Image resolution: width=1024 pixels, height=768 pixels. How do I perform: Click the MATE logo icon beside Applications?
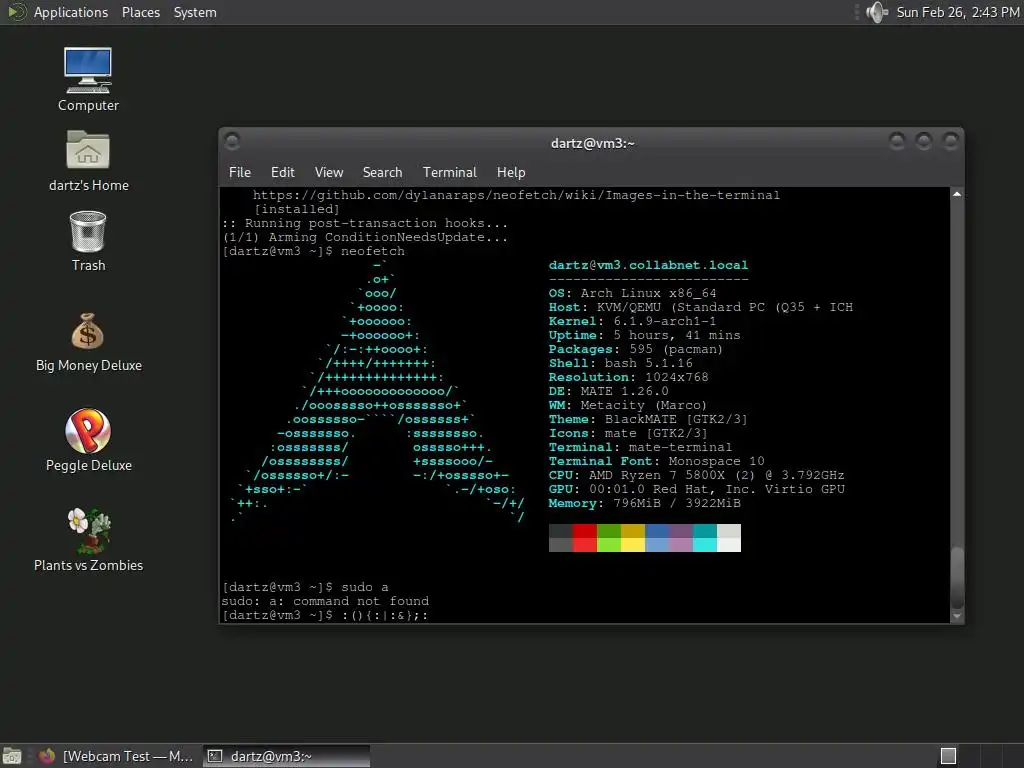(x=16, y=12)
